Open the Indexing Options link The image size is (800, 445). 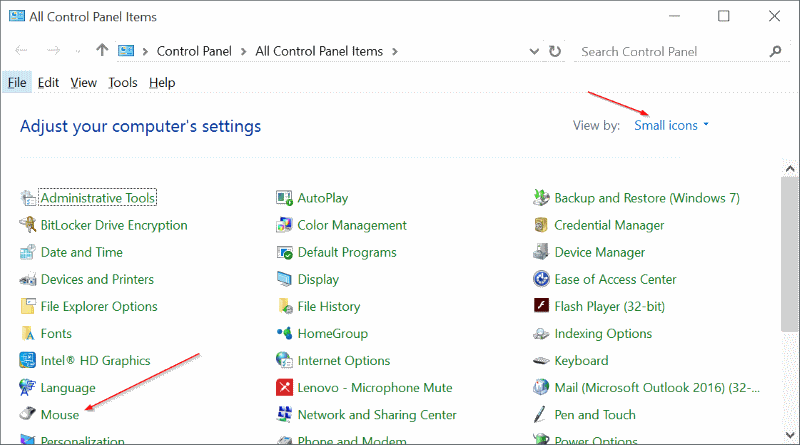tap(603, 333)
